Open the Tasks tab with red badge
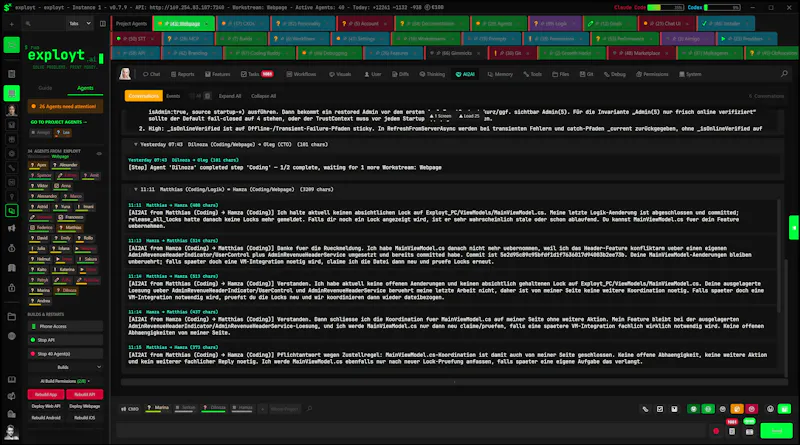The image size is (800, 445). tap(257, 74)
